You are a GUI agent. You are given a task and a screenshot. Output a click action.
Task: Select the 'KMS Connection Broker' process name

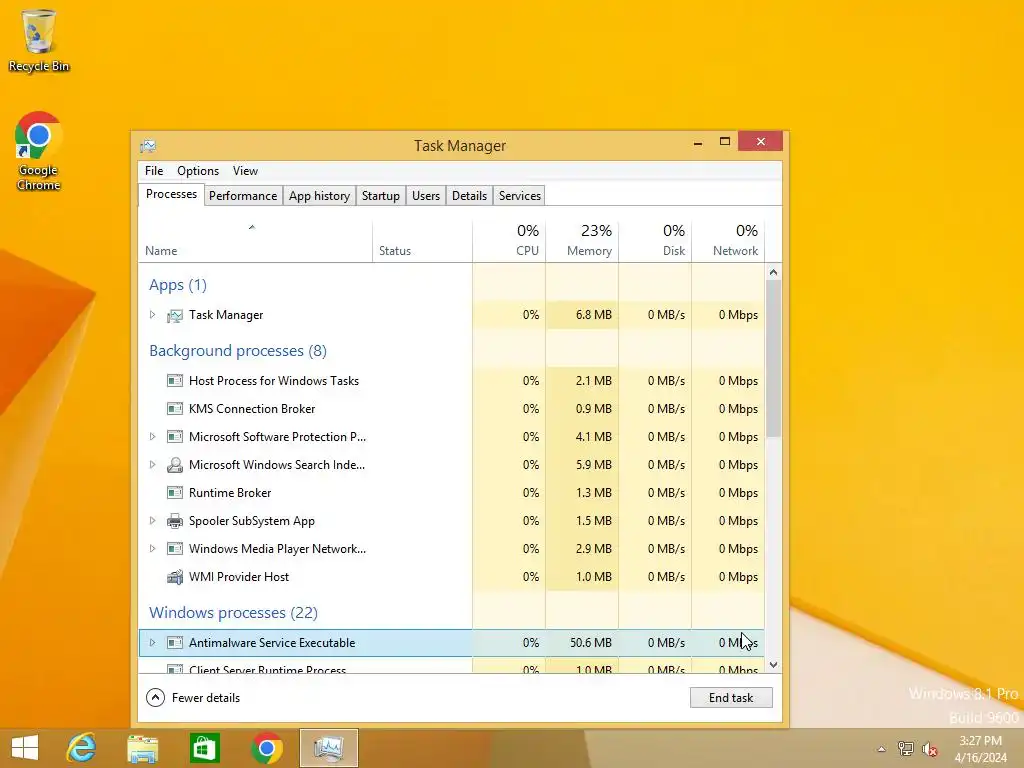coord(252,409)
